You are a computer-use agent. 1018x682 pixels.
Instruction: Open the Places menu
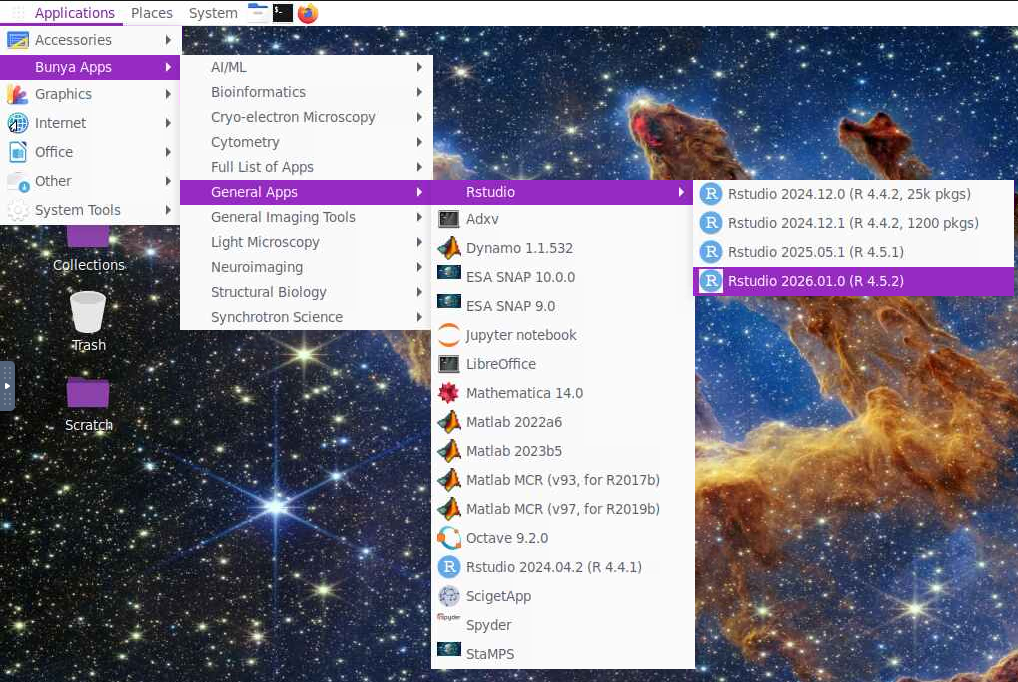(152, 13)
